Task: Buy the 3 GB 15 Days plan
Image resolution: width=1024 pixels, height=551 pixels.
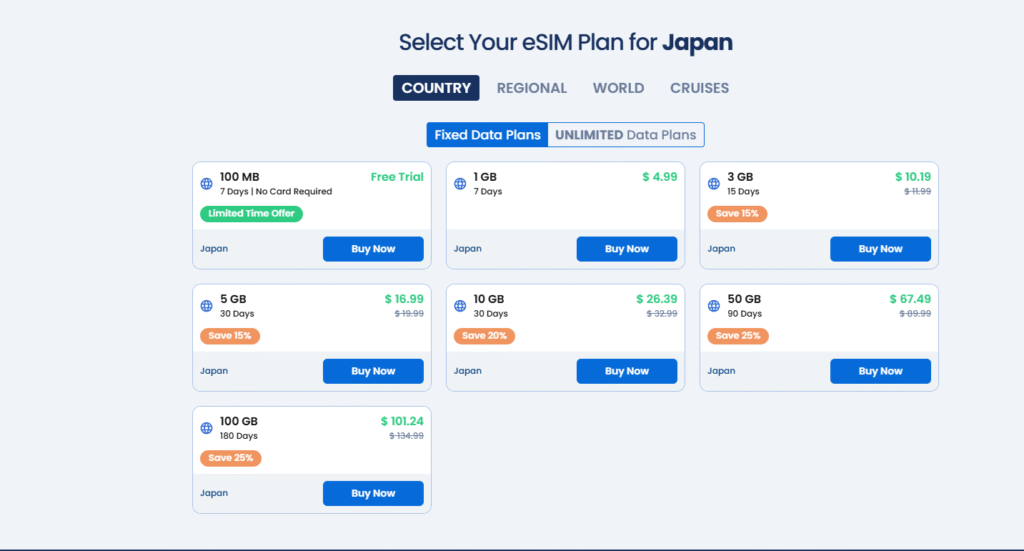Action: [880, 249]
